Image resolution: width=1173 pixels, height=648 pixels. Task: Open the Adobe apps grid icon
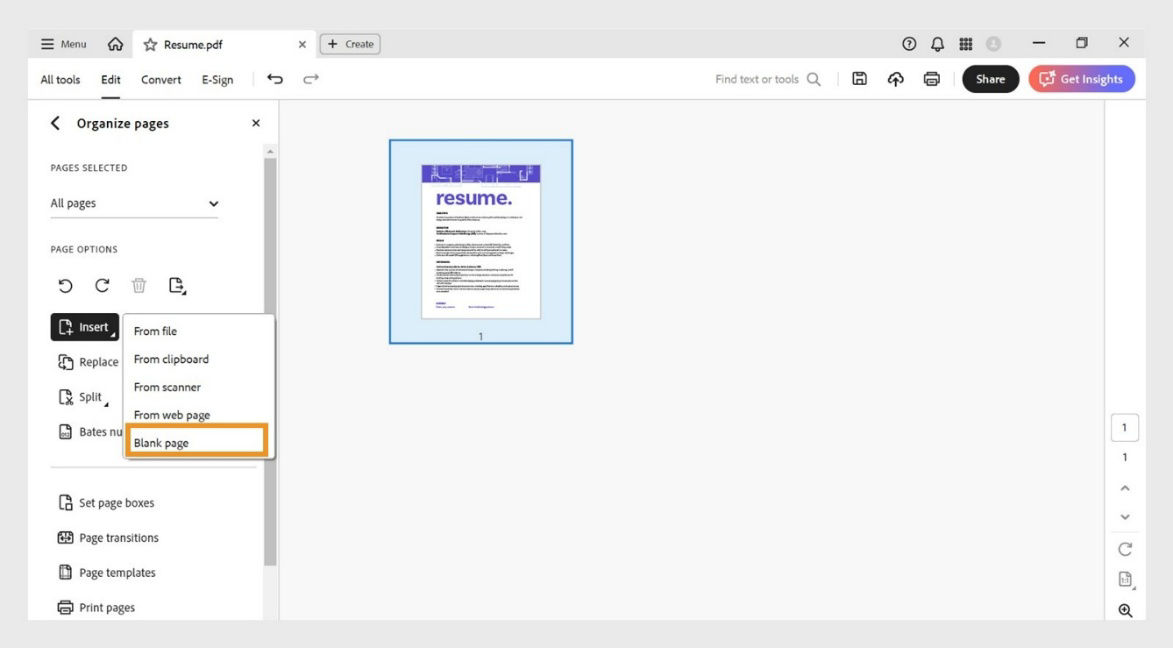click(x=966, y=42)
